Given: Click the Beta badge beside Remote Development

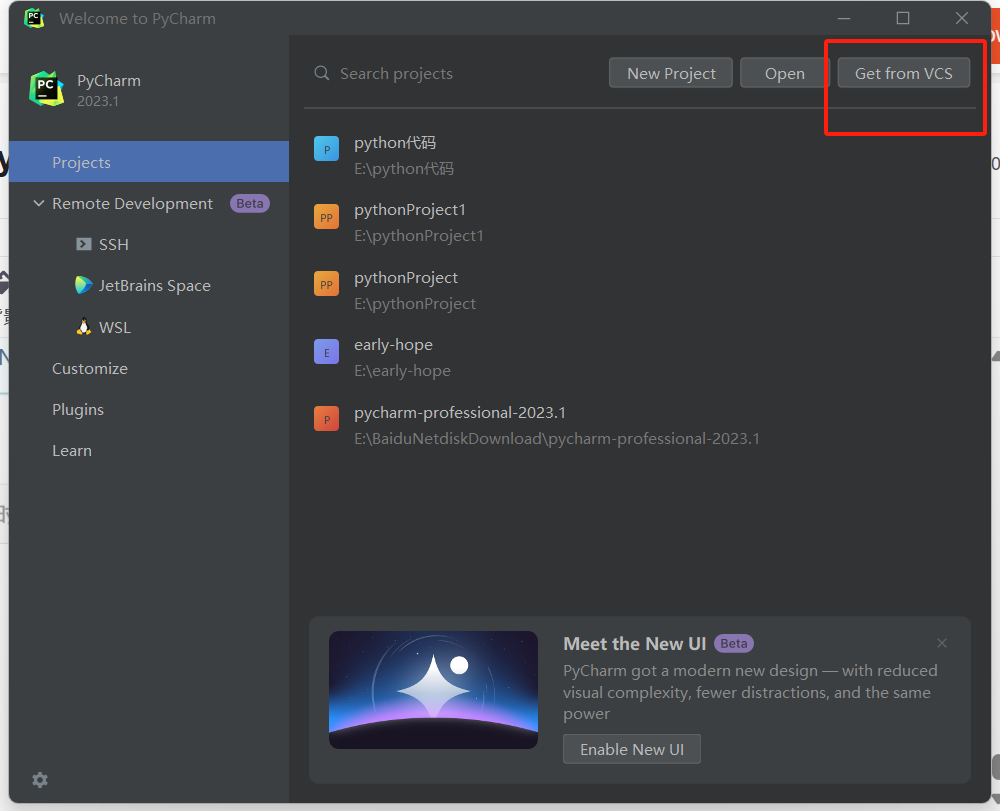Looking at the screenshot, I should coord(249,203).
